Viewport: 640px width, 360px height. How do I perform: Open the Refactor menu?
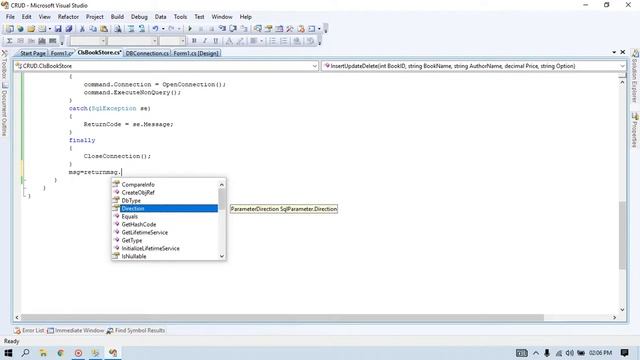click(x=68, y=17)
